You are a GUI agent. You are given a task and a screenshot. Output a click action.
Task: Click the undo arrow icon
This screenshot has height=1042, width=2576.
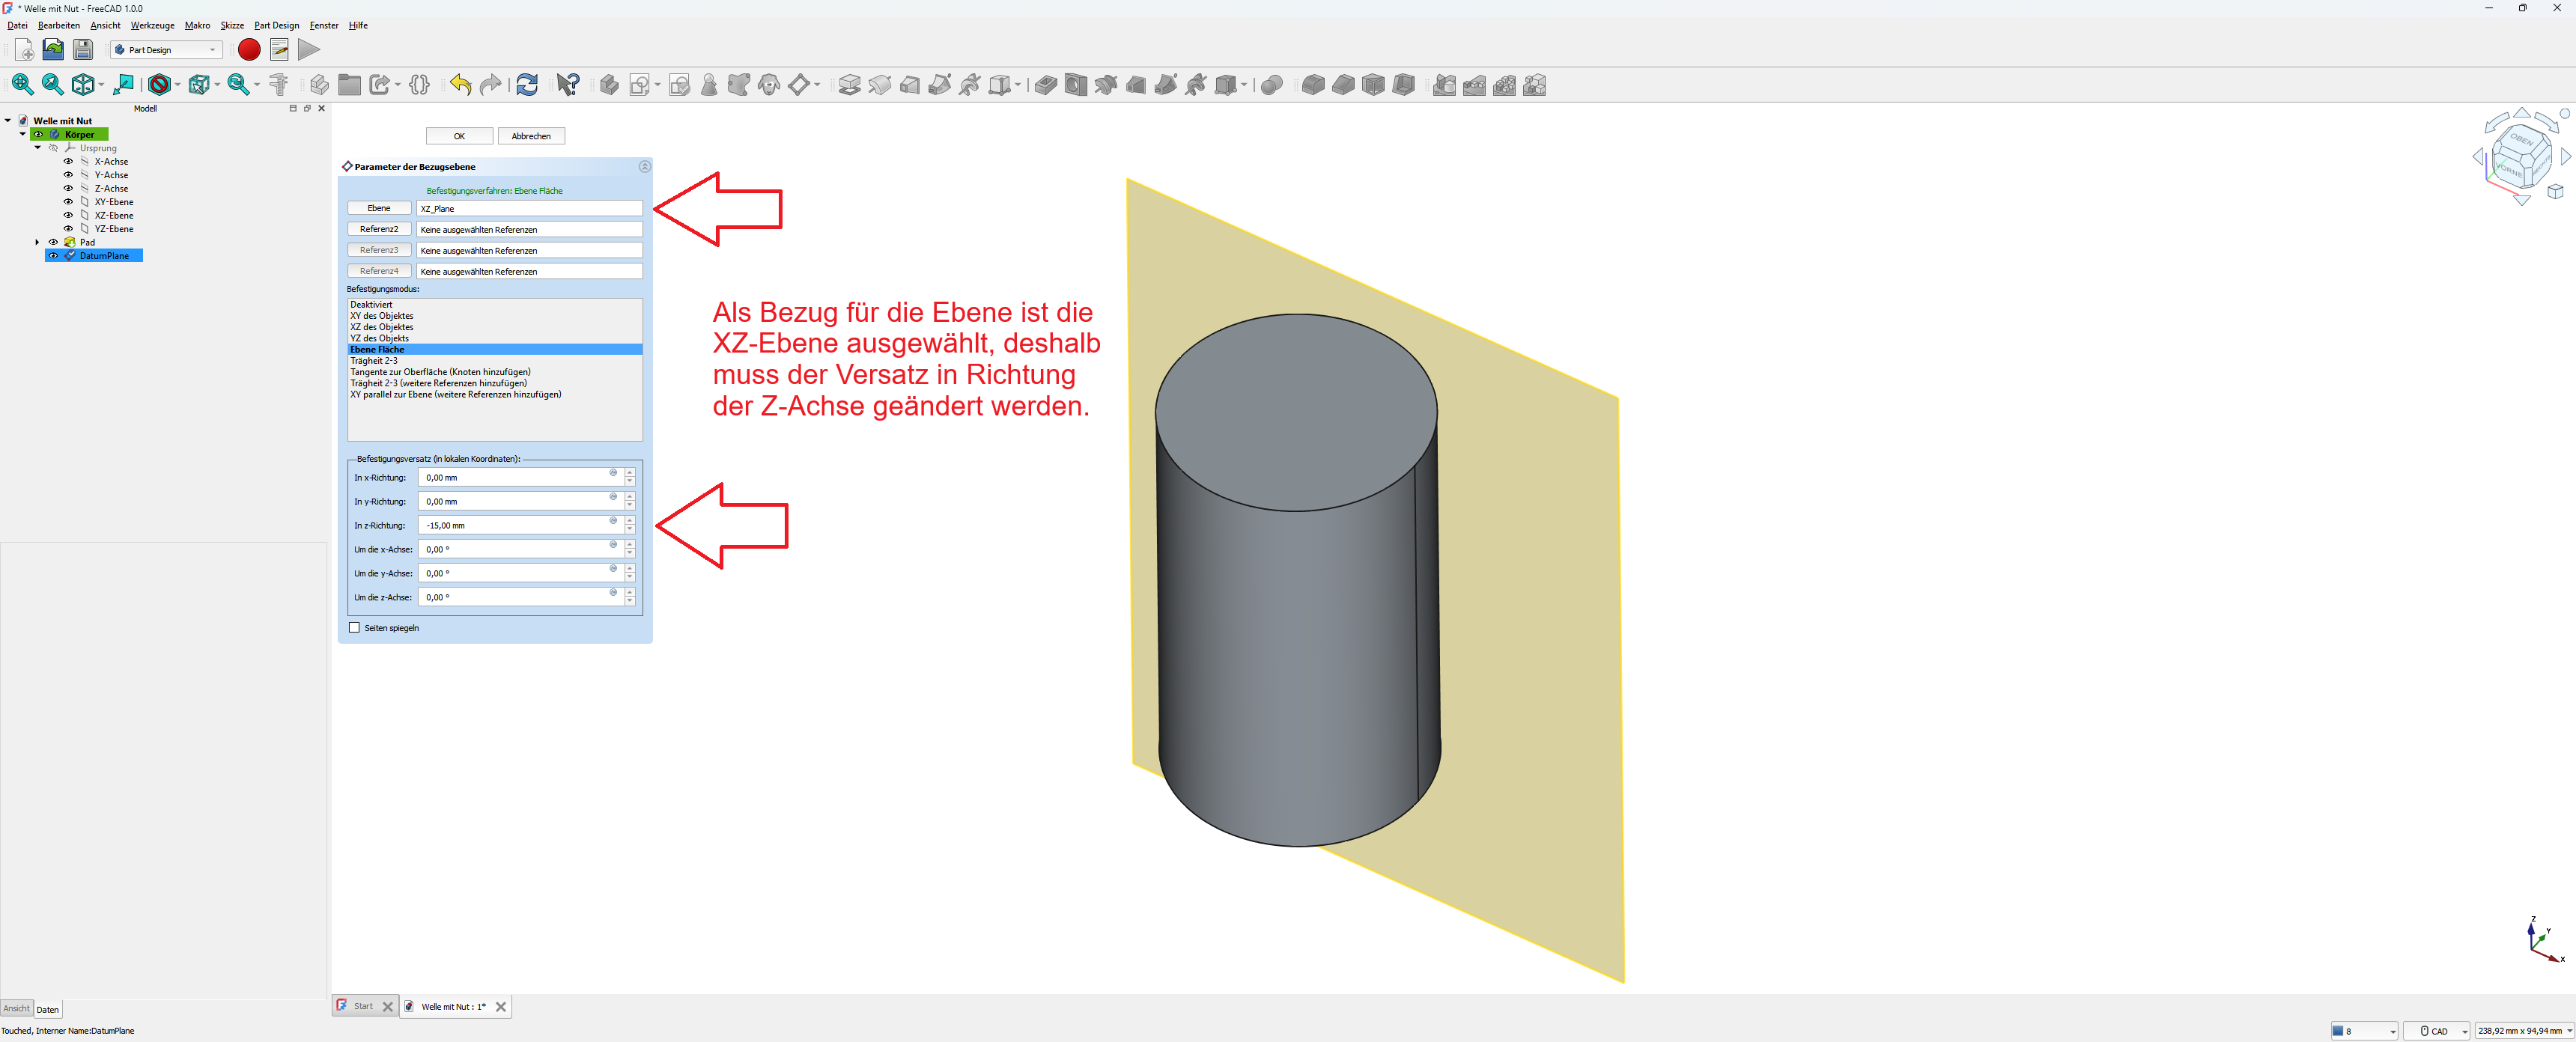point(460,85)
